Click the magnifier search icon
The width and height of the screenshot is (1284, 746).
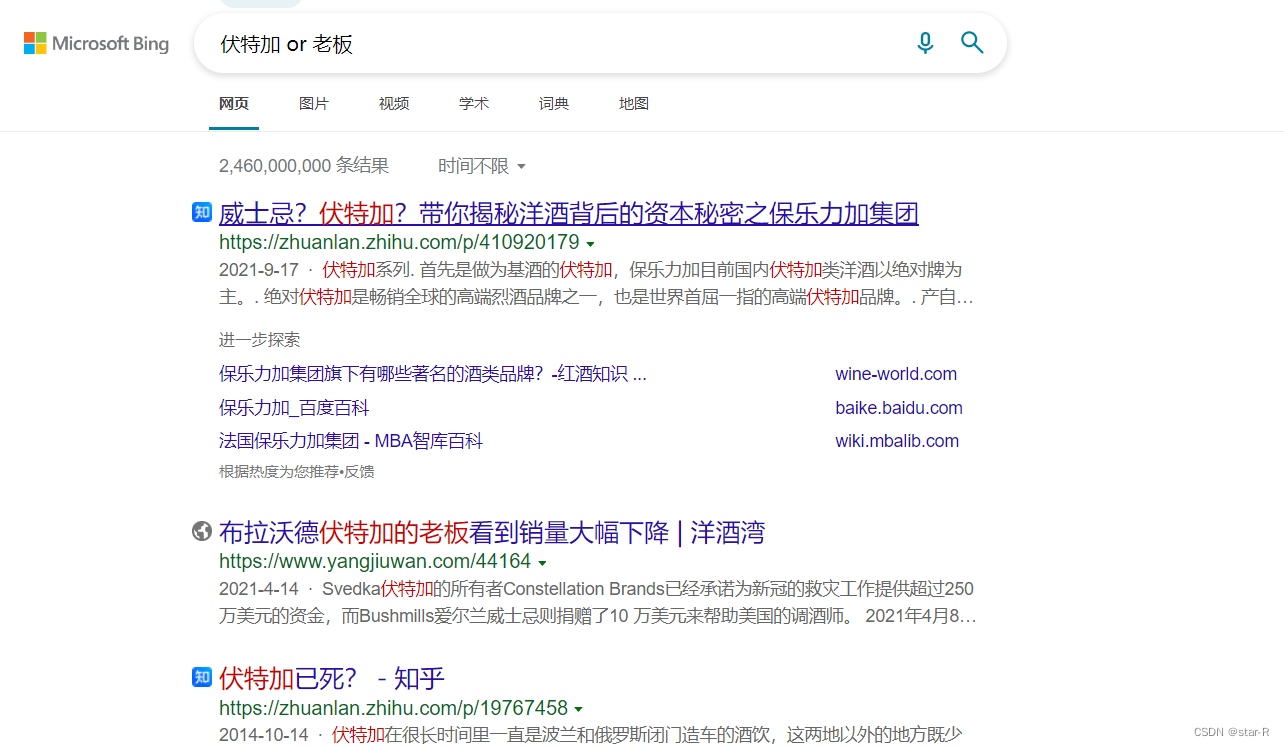pos(972,43)
